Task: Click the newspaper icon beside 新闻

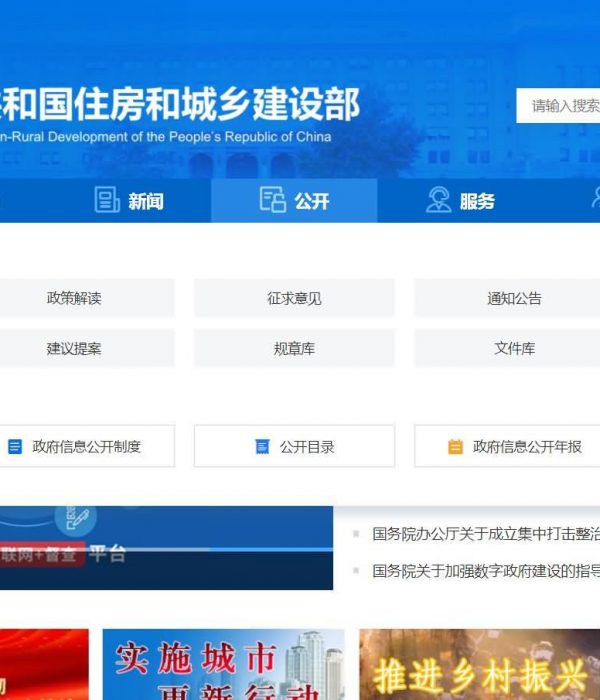Action: click(x=107, y=200)
